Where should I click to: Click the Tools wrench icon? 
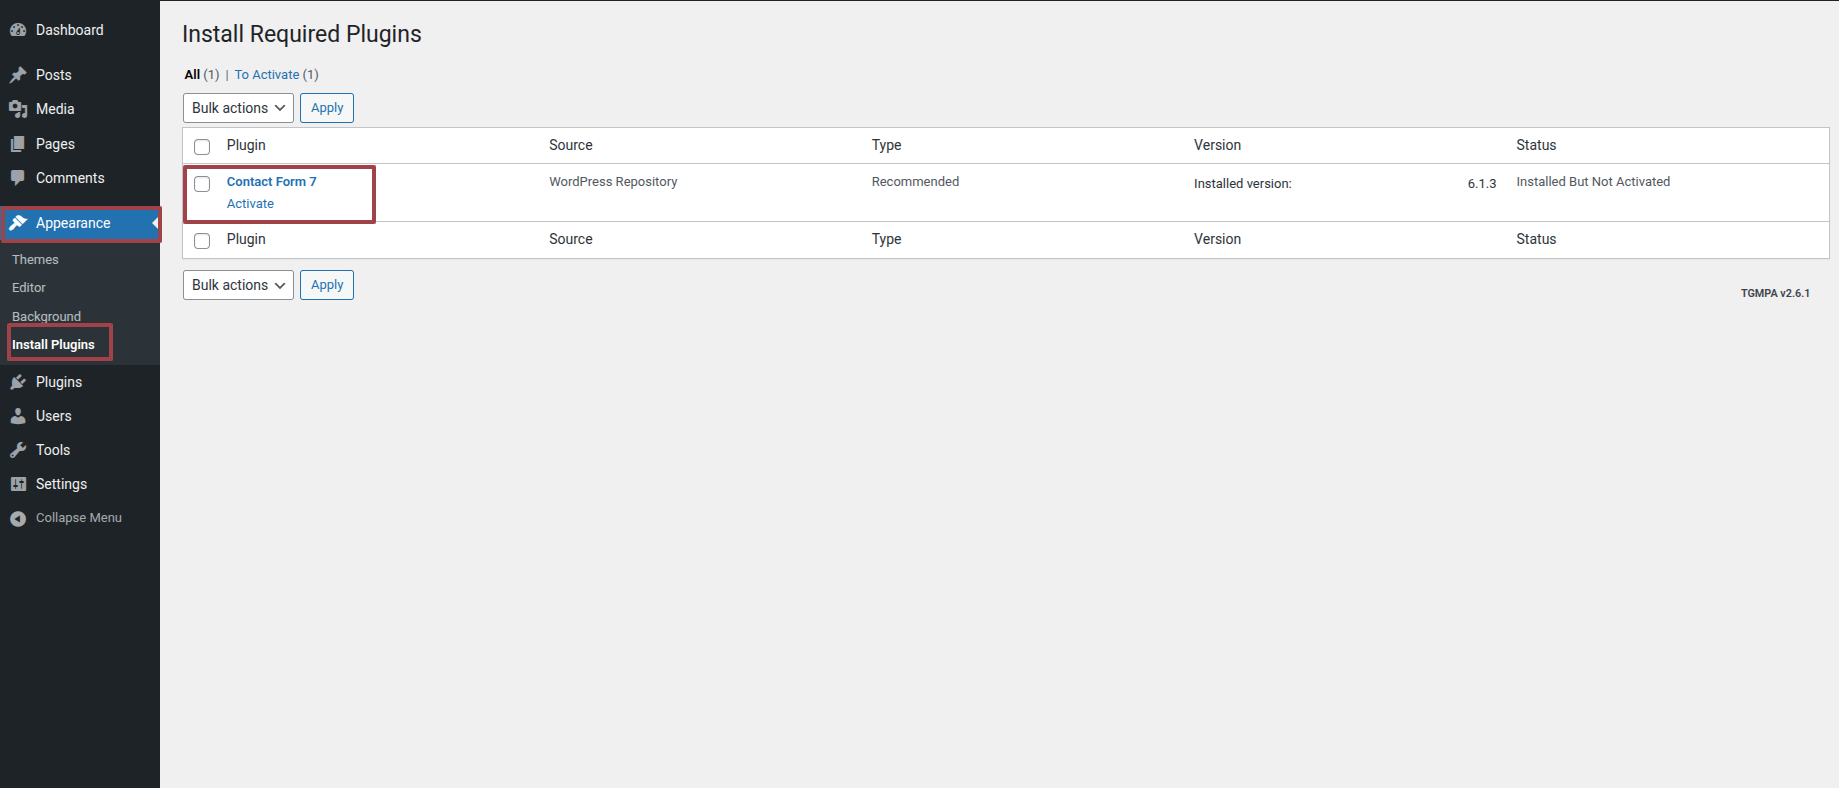(18, 450)
